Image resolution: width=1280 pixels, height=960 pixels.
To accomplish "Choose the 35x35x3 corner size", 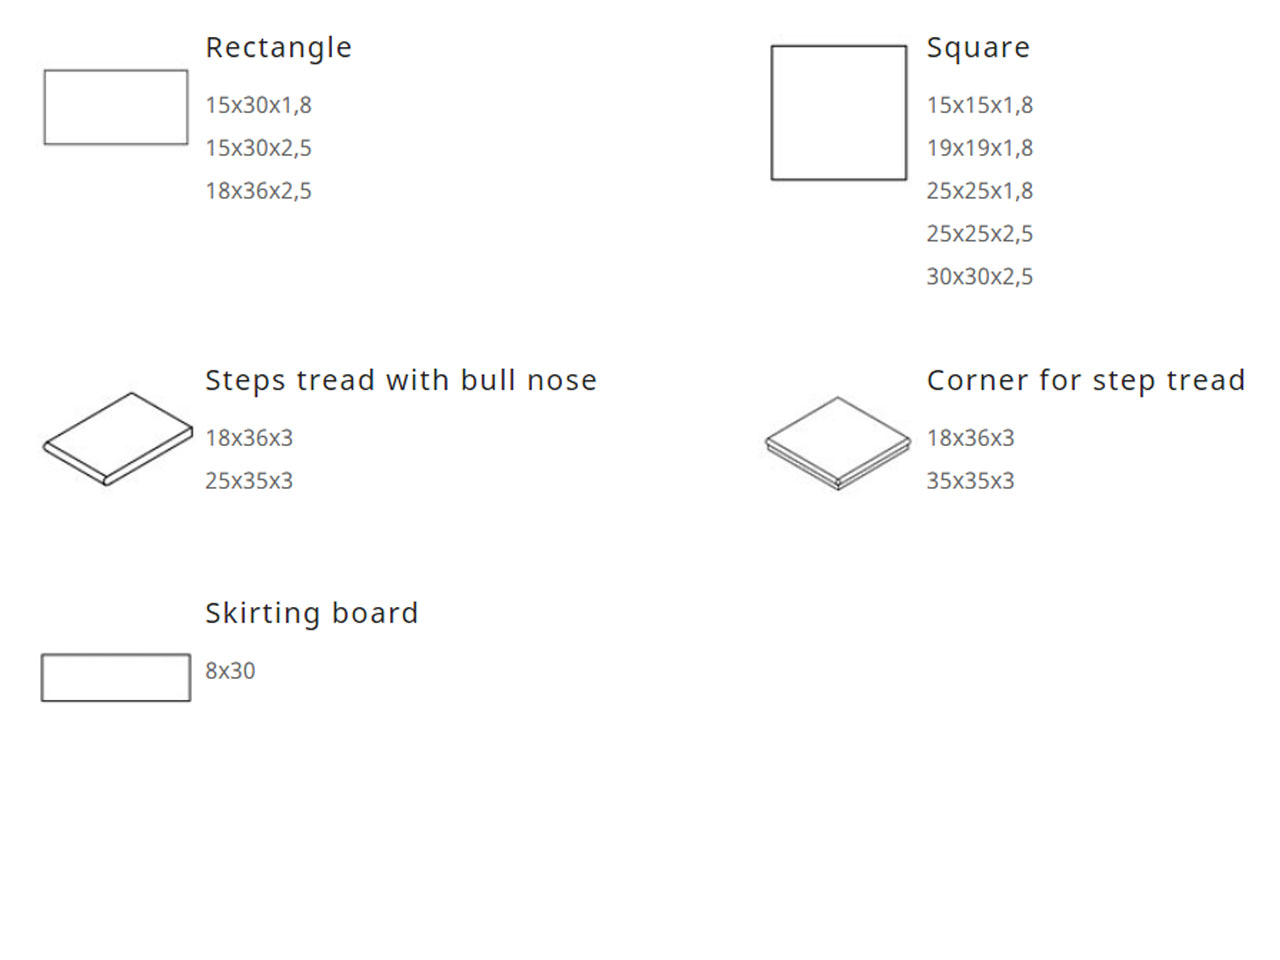I will (x=970, y=481).
